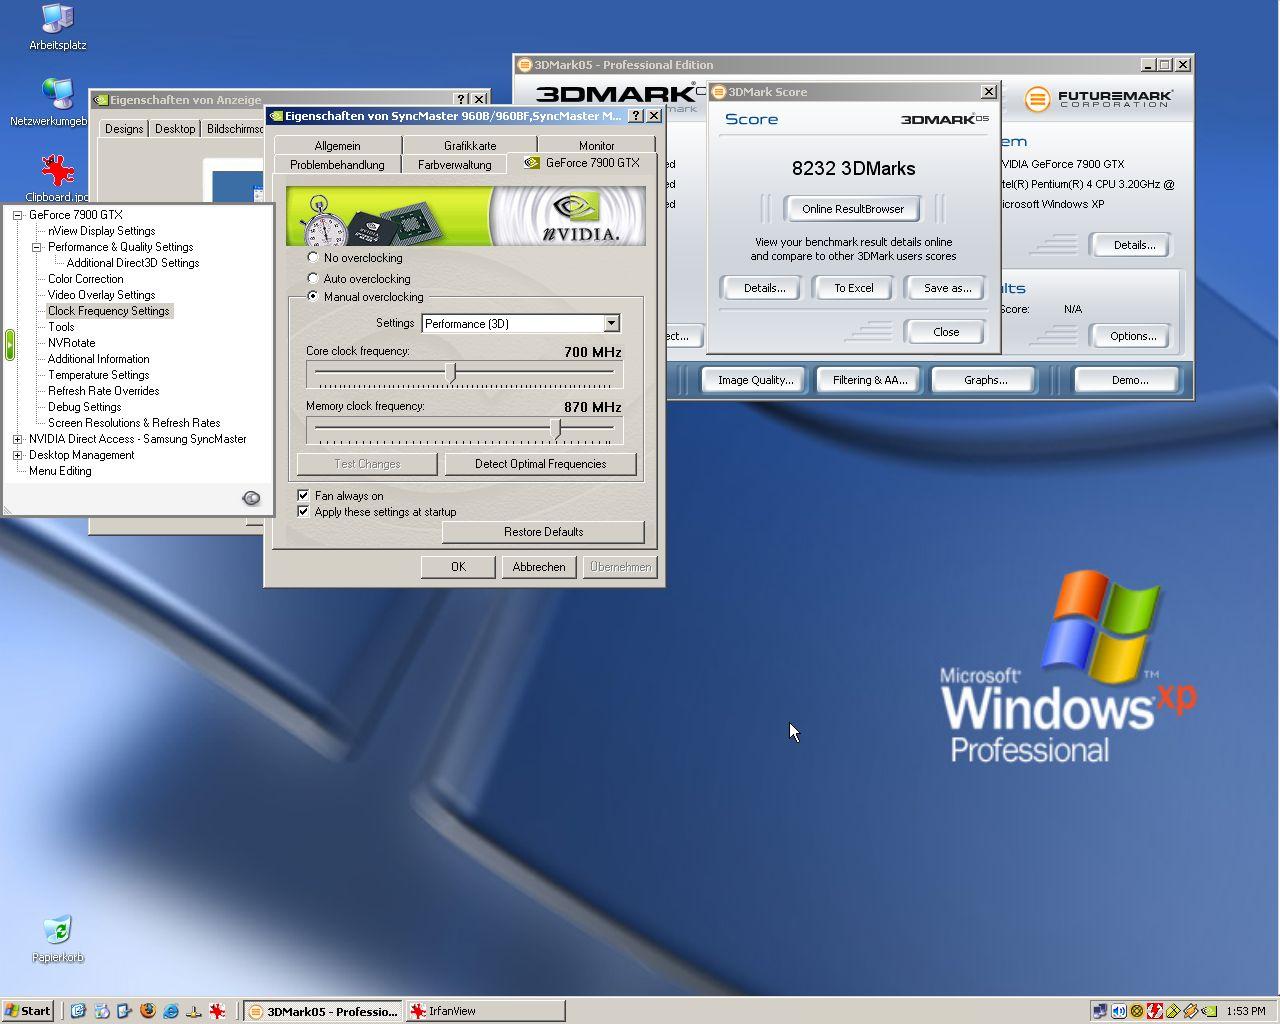Switch to the Farbverwaltung tab
The height and width of the screenshot is (1024, 1280).
[x=454, y=164]
